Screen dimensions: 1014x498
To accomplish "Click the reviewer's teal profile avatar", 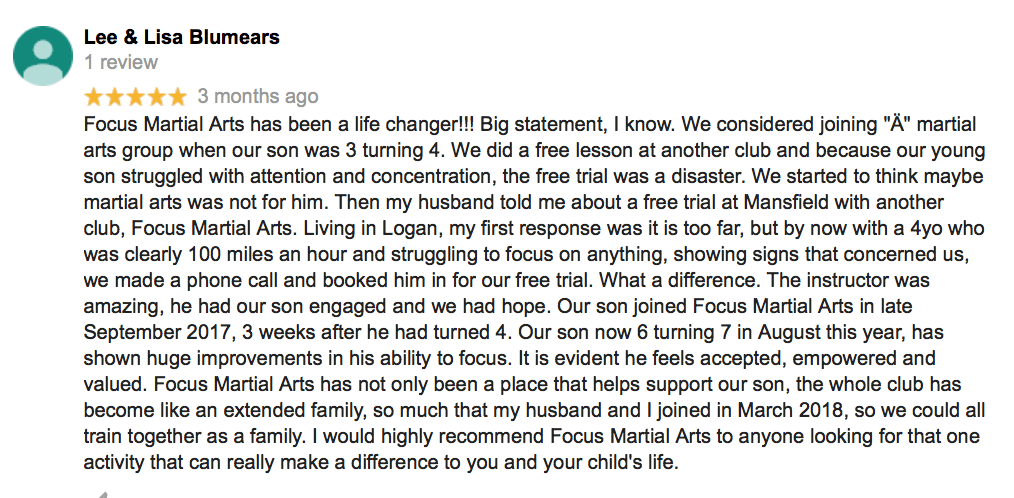I will coord(42,54).
